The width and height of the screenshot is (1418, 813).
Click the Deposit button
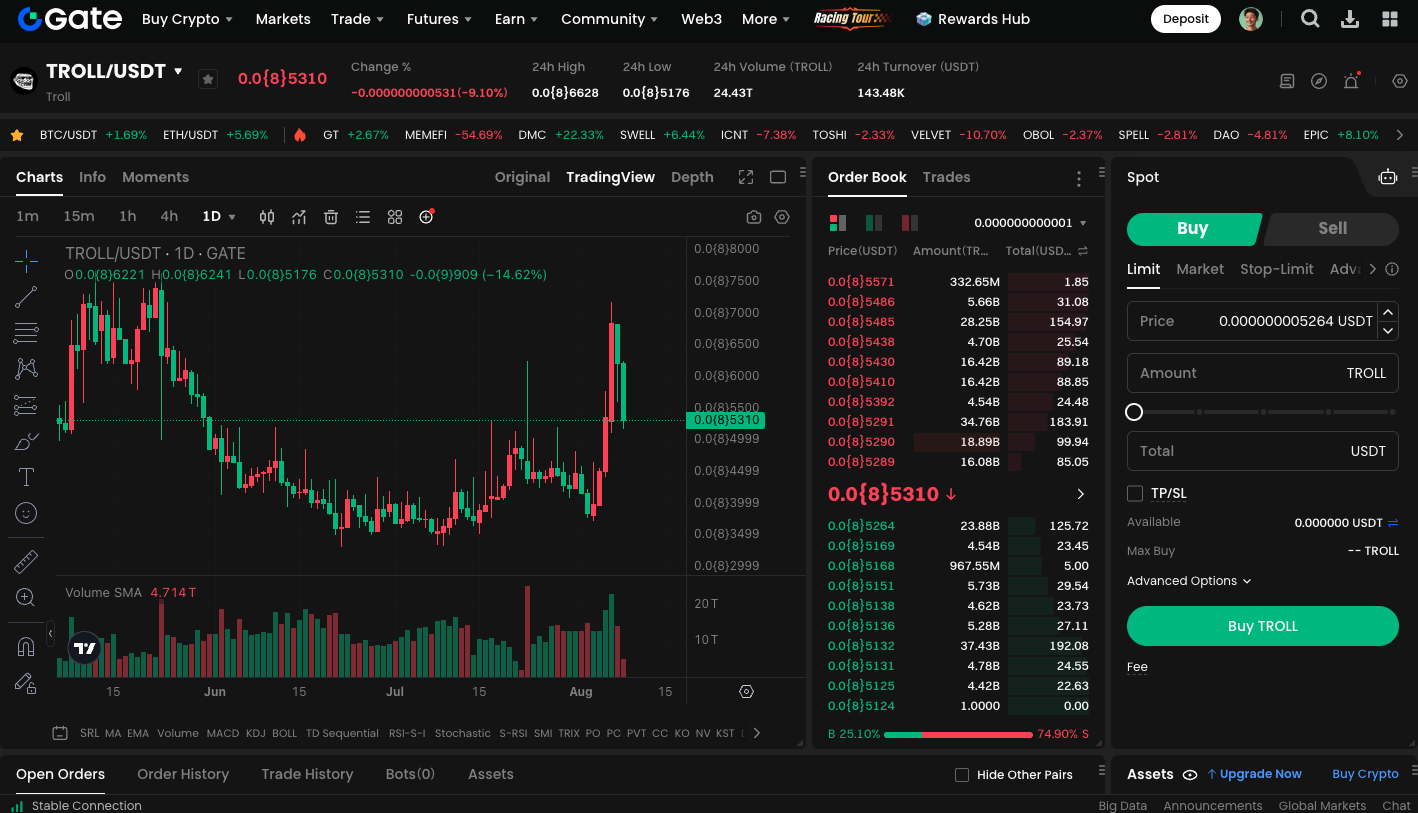tap(1186, 19)
